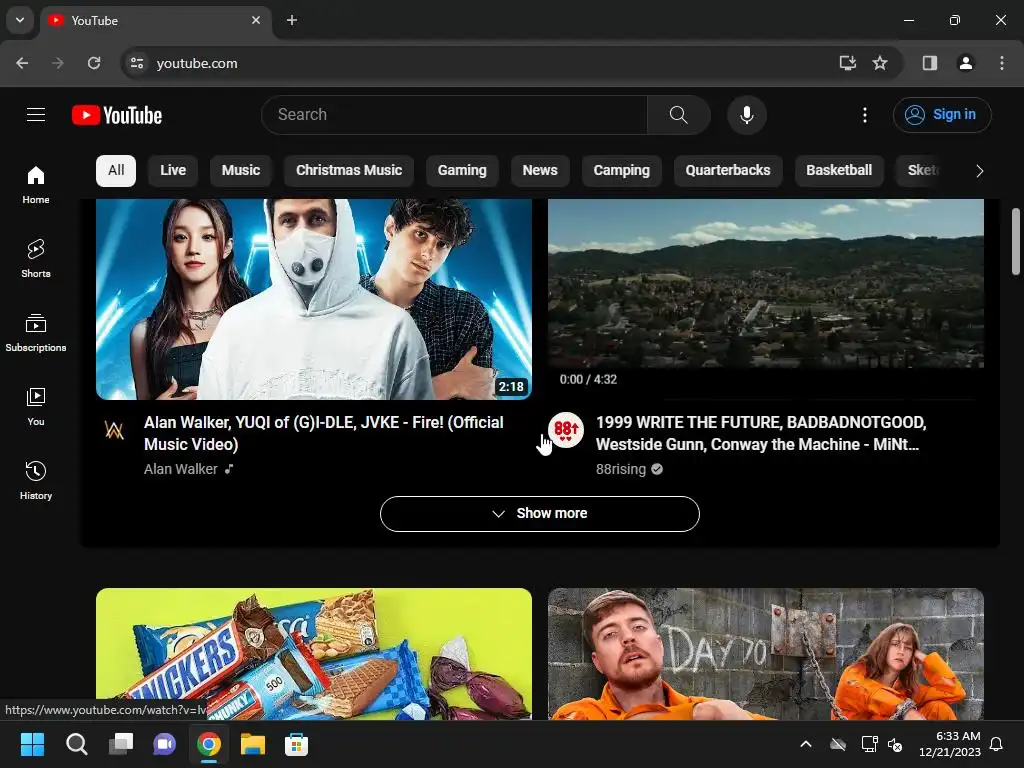Open 1999 WRITE THE FUTURE video title
The width and height of the screenshot is (1024, 768).
(761, 433)
